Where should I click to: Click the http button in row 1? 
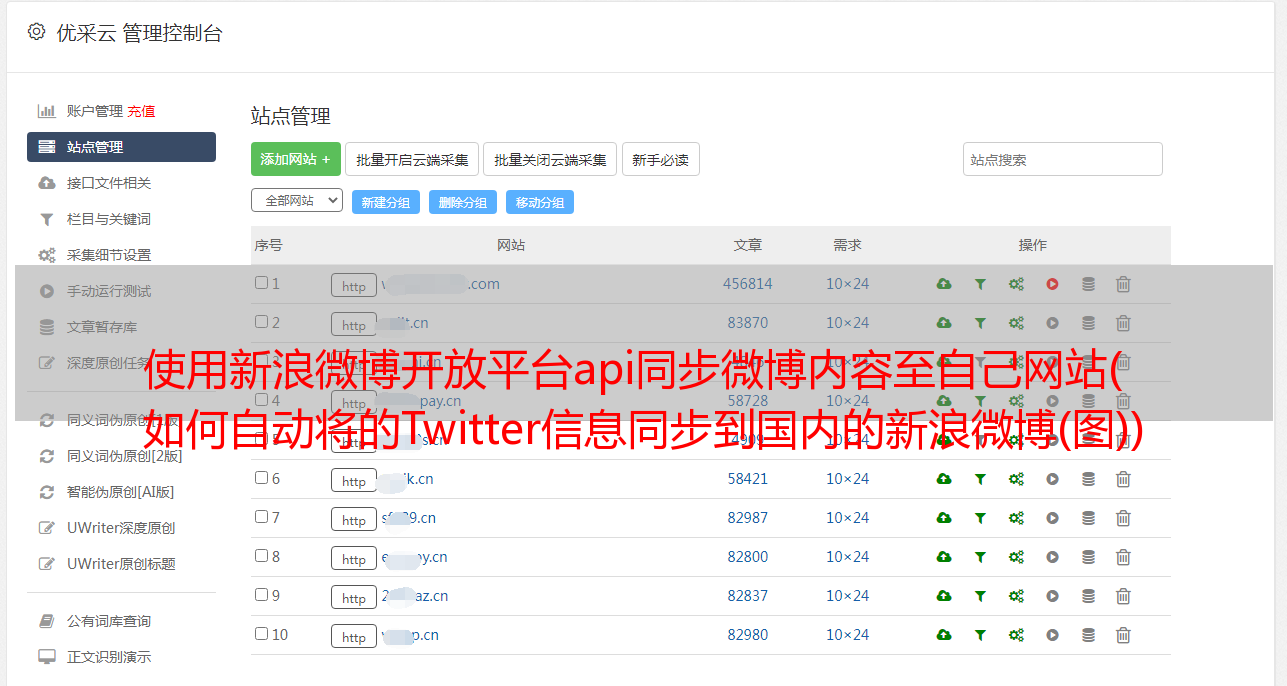point(354,286)
